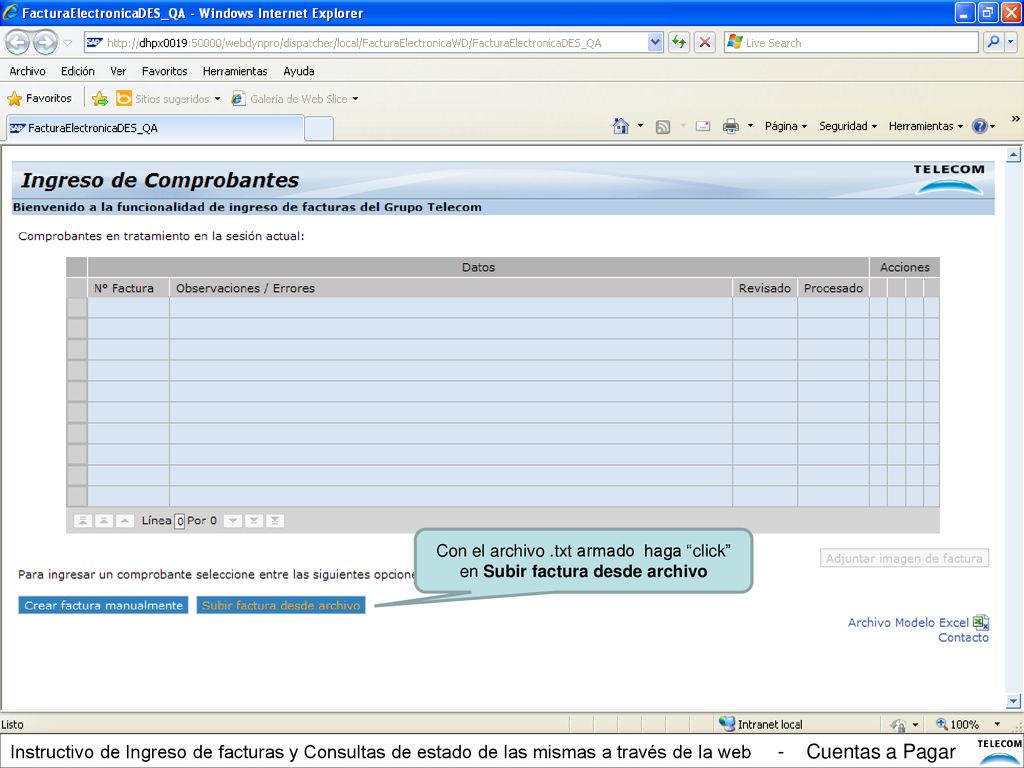Click Subir factura desde archivo button
The height and width of the screenshot is (768, 1024).
tap(281, 605)
